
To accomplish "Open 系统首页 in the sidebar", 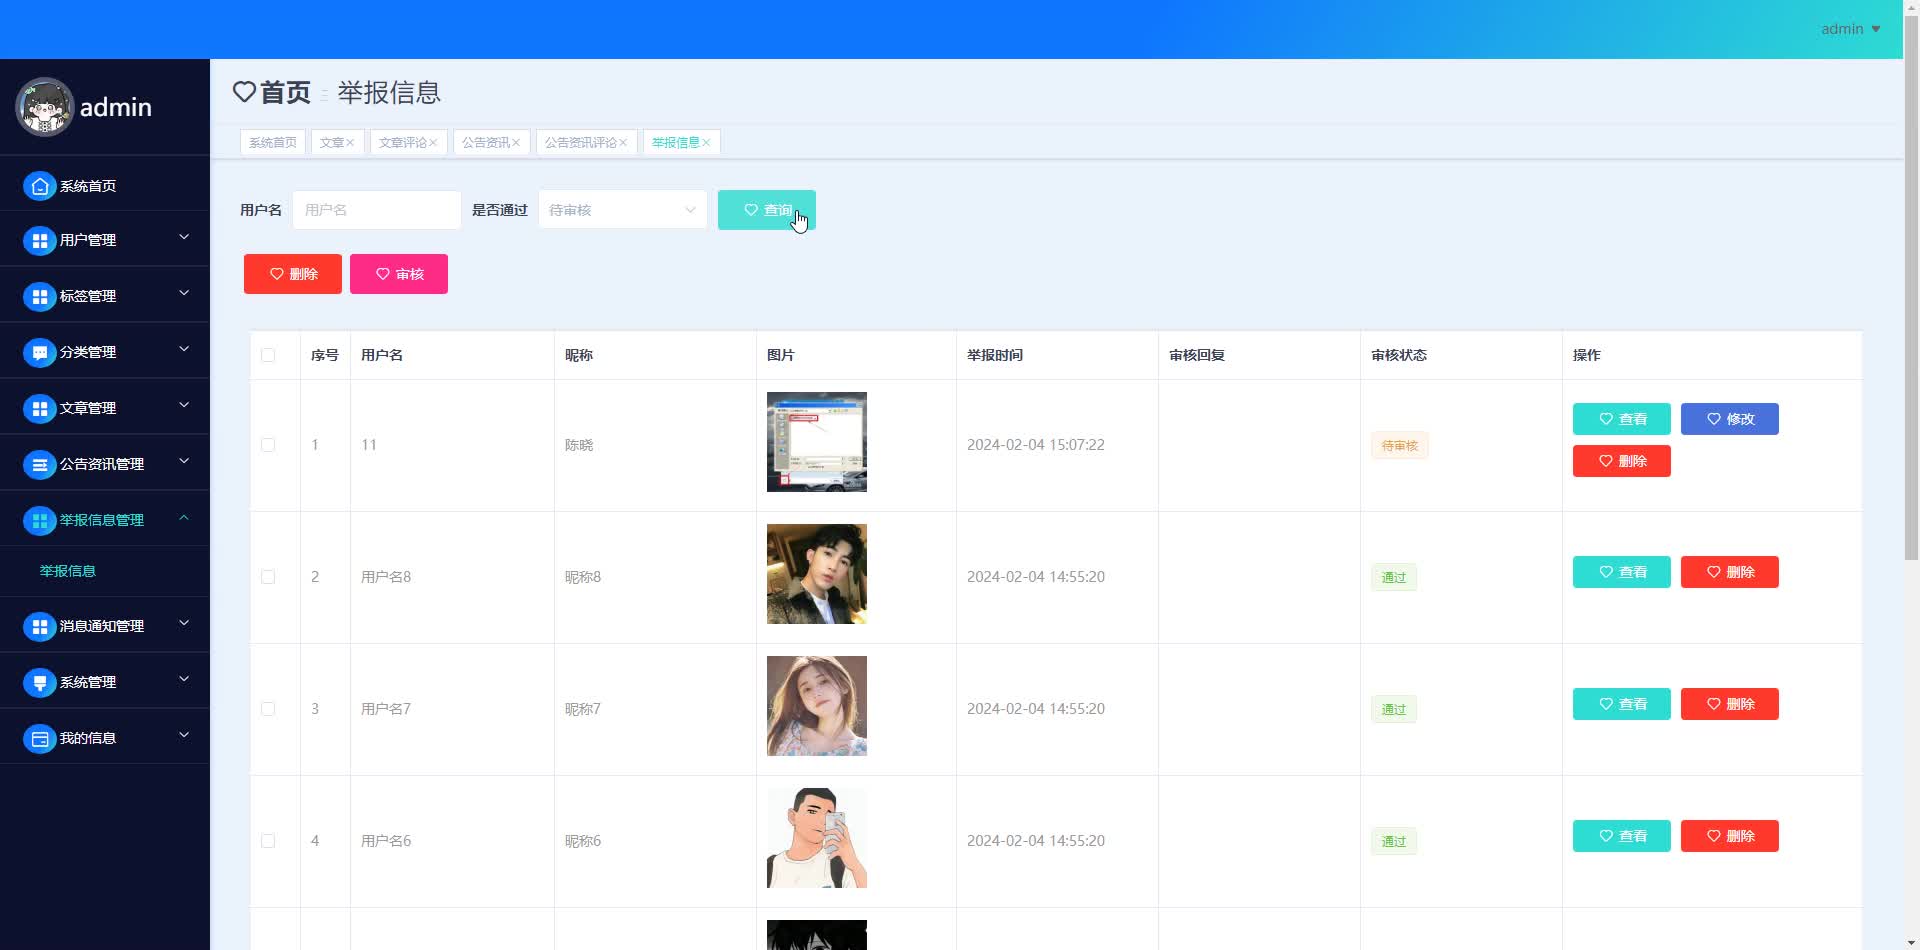I will tap(105, 186).
